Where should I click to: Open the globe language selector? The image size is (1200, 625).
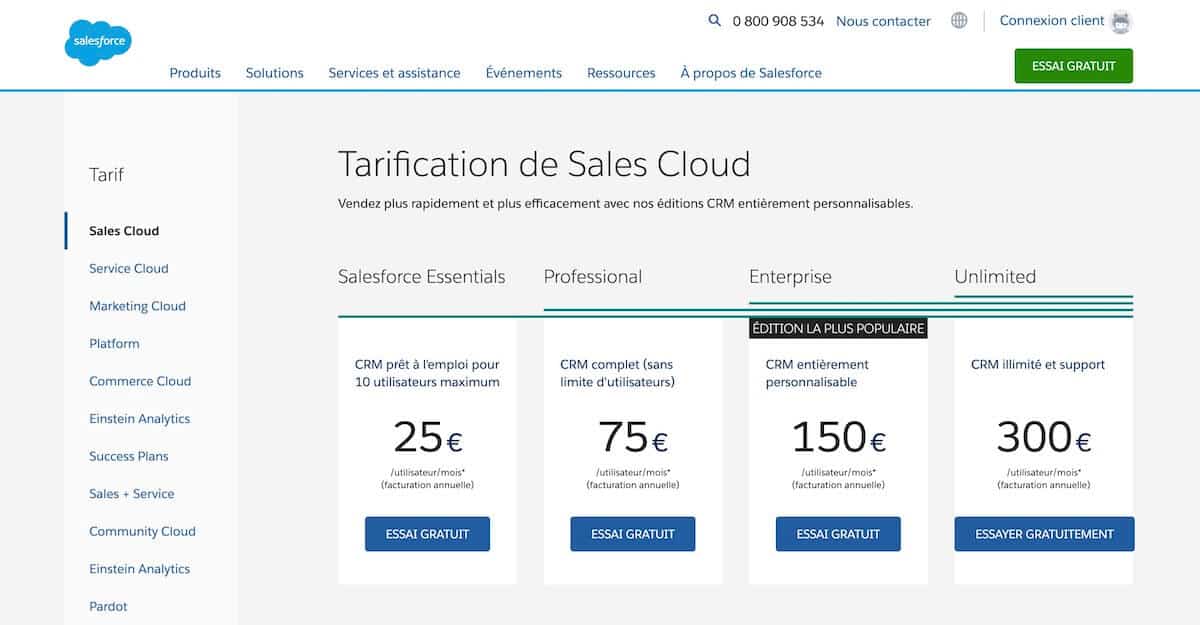(959, 20)
